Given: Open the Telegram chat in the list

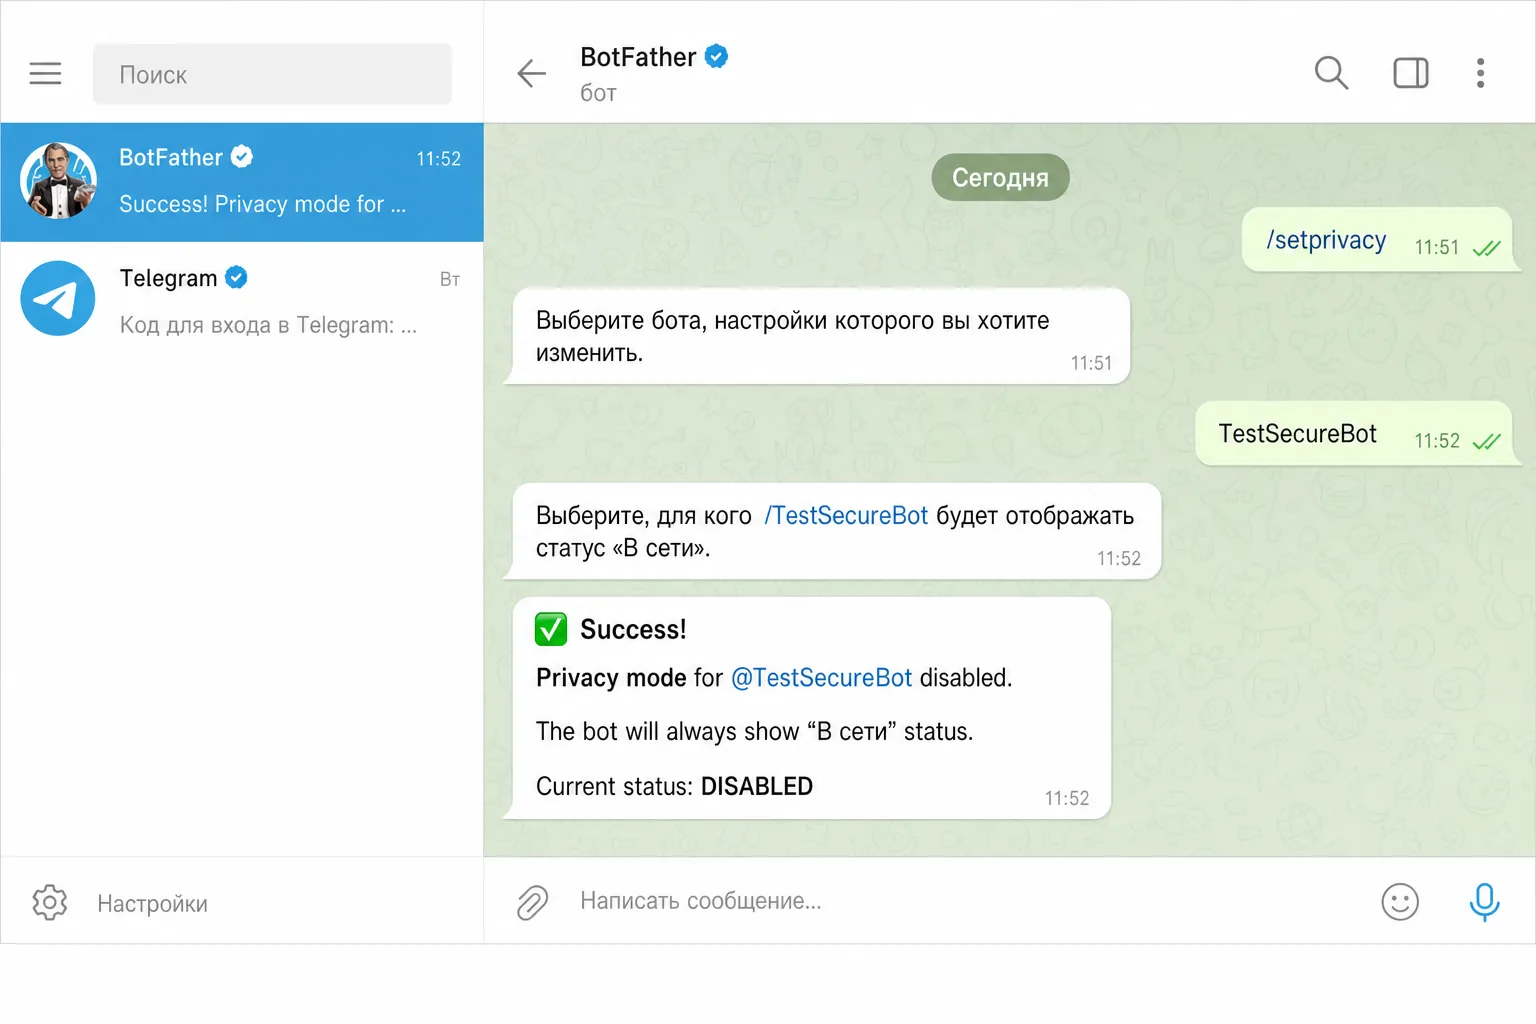Looking at the screenshot, I should click(242, 300).
